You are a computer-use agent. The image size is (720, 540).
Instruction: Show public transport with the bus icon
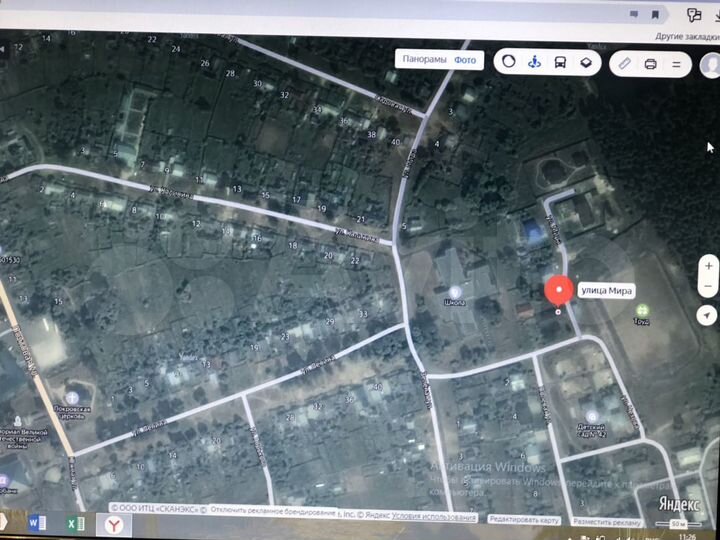click(560, 62)
